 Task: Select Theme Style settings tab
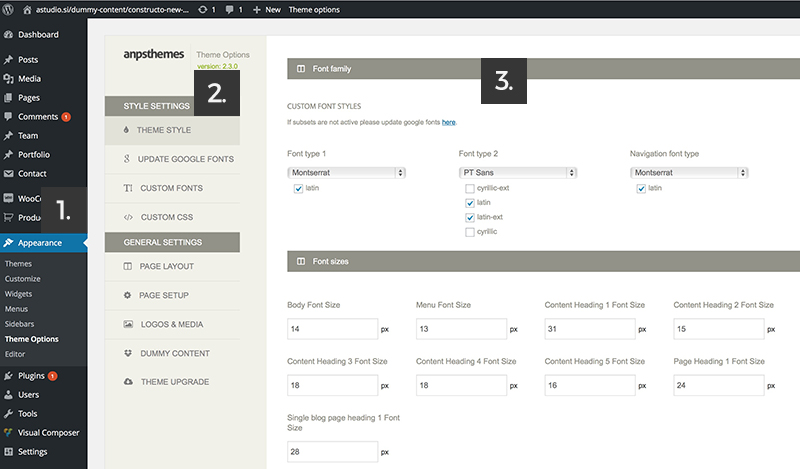point(172,130)
